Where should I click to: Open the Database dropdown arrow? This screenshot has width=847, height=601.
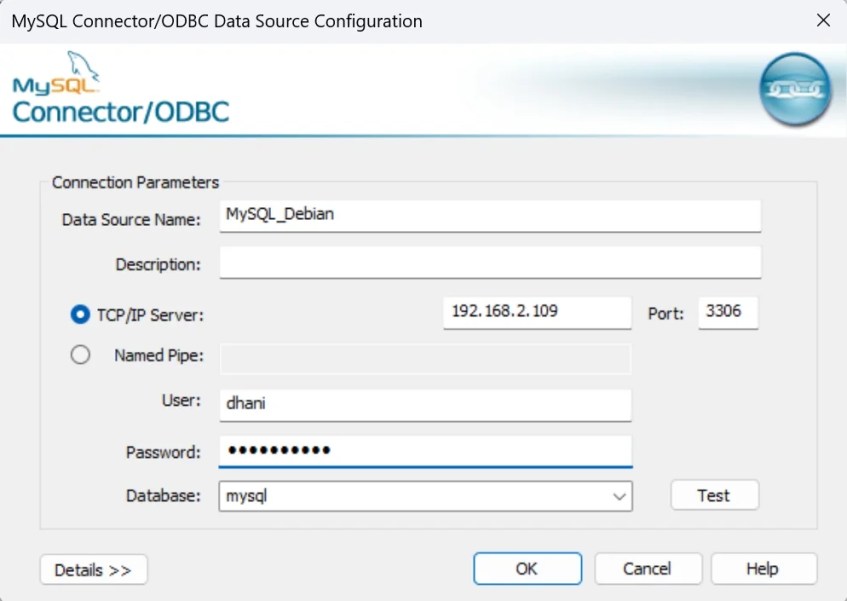(x=620, y=496)
